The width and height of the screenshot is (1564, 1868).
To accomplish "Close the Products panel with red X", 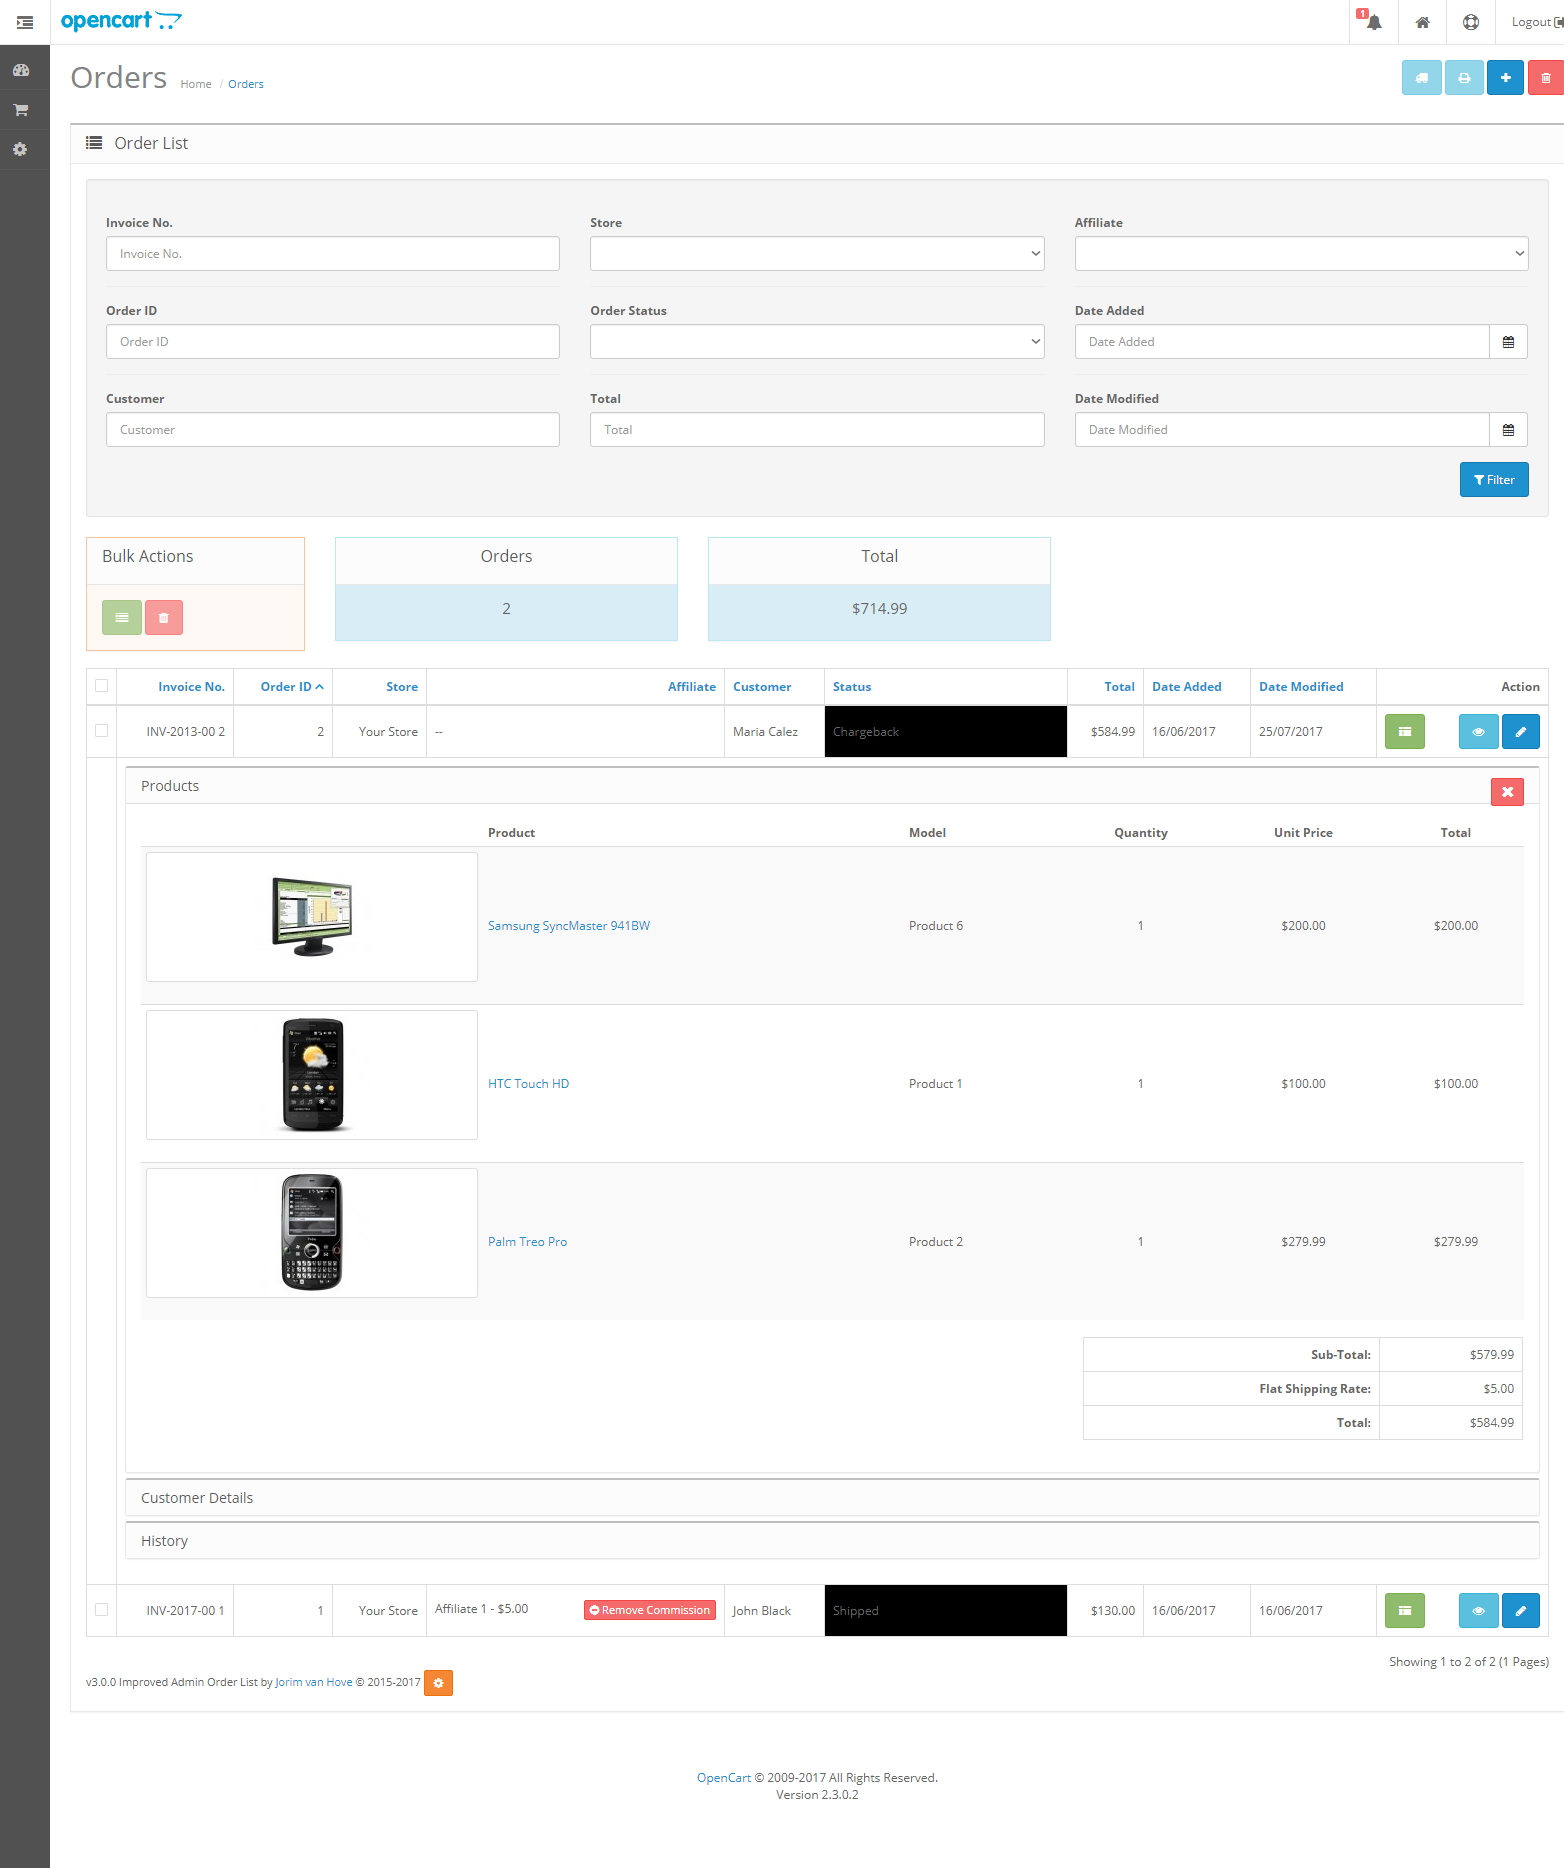I will 1507,792.
